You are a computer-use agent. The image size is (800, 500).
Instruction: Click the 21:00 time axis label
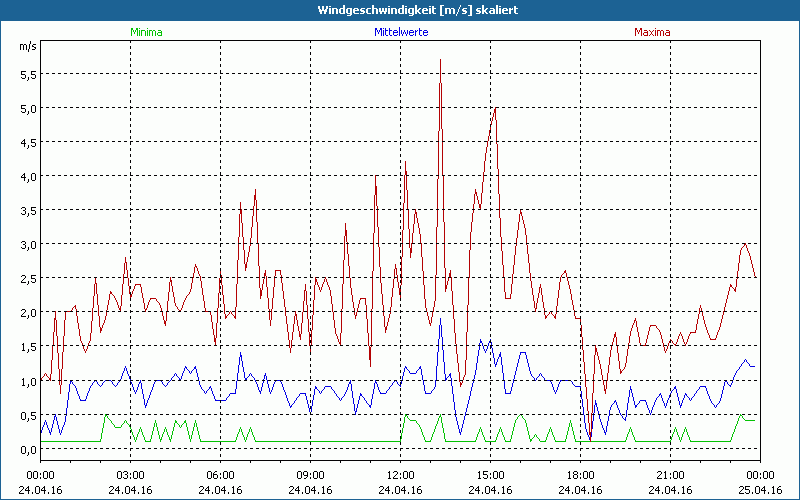pos(670,475)
